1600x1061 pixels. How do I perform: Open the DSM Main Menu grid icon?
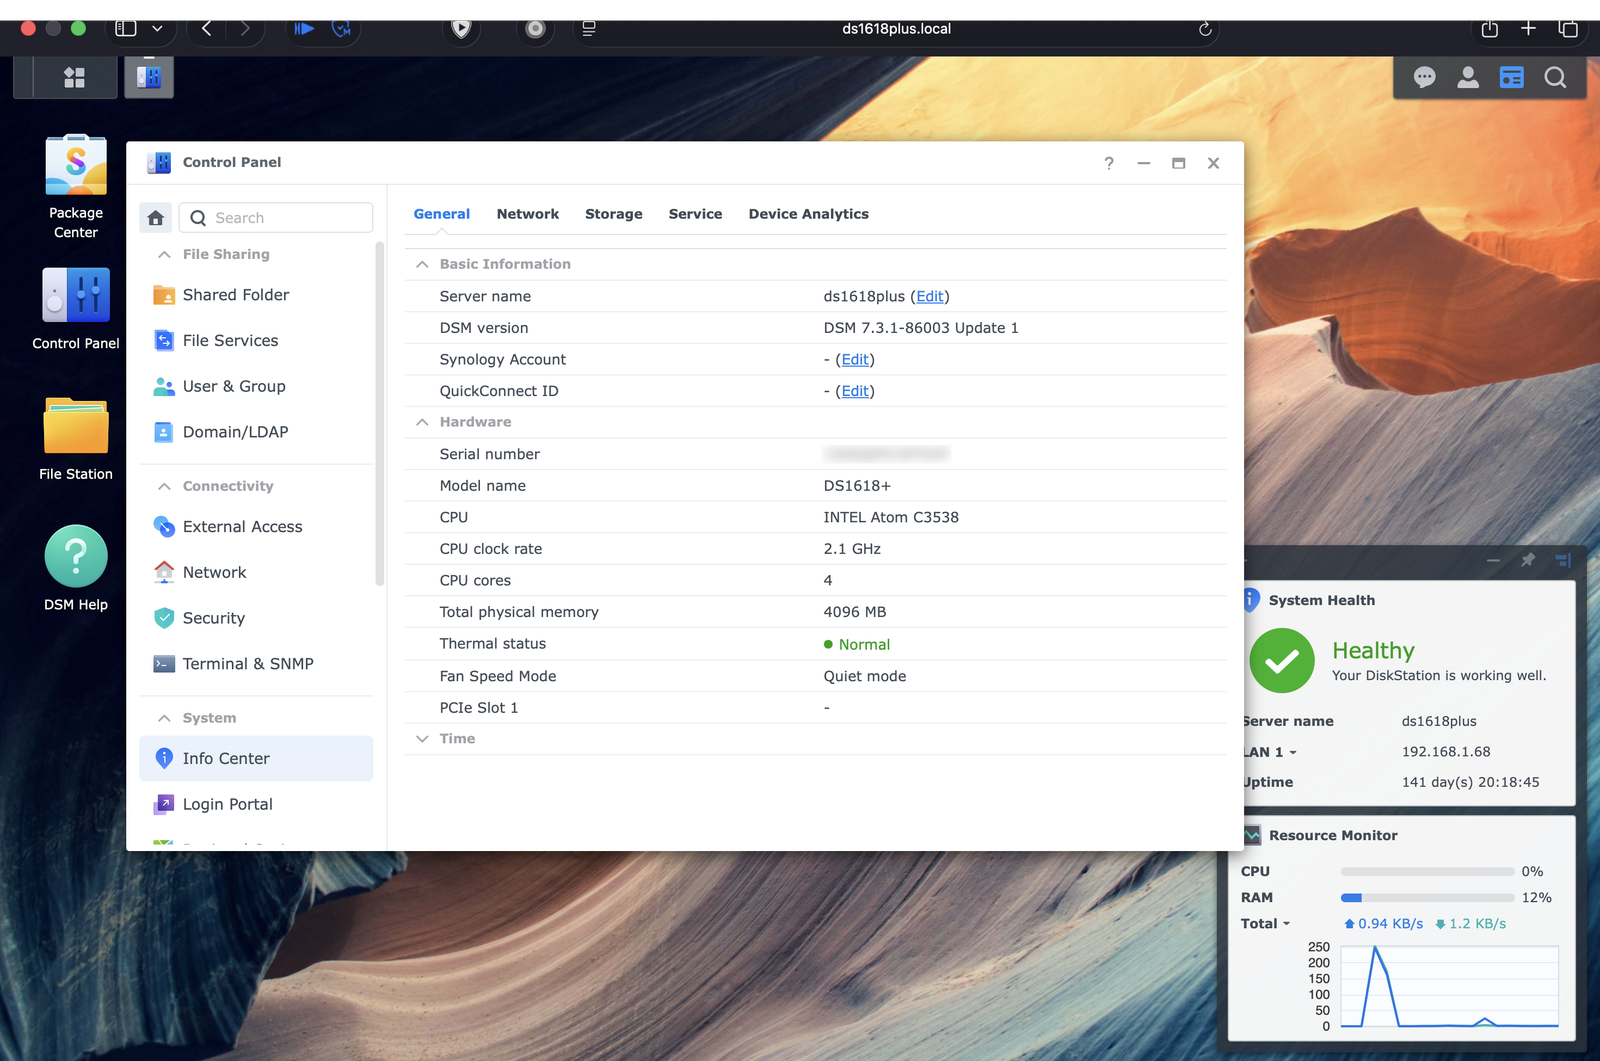point(74,77)
